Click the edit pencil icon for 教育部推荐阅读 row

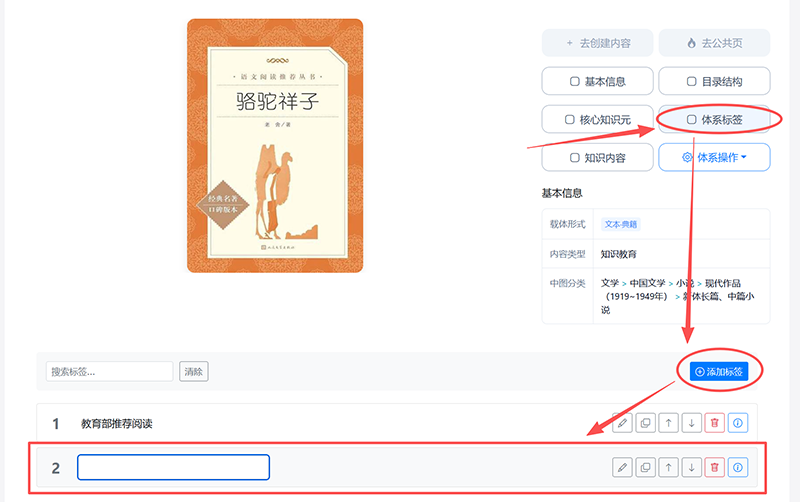tap(622, 423)
